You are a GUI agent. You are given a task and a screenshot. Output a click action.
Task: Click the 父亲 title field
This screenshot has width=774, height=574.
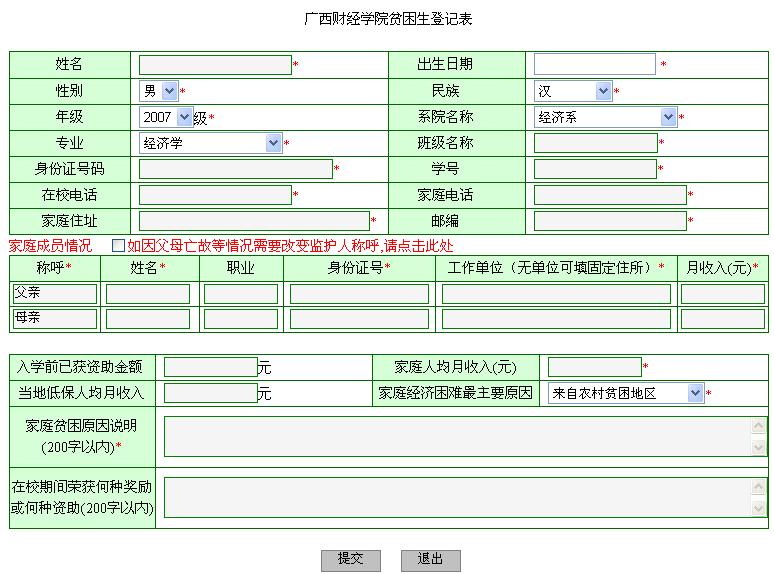[55, 294]
